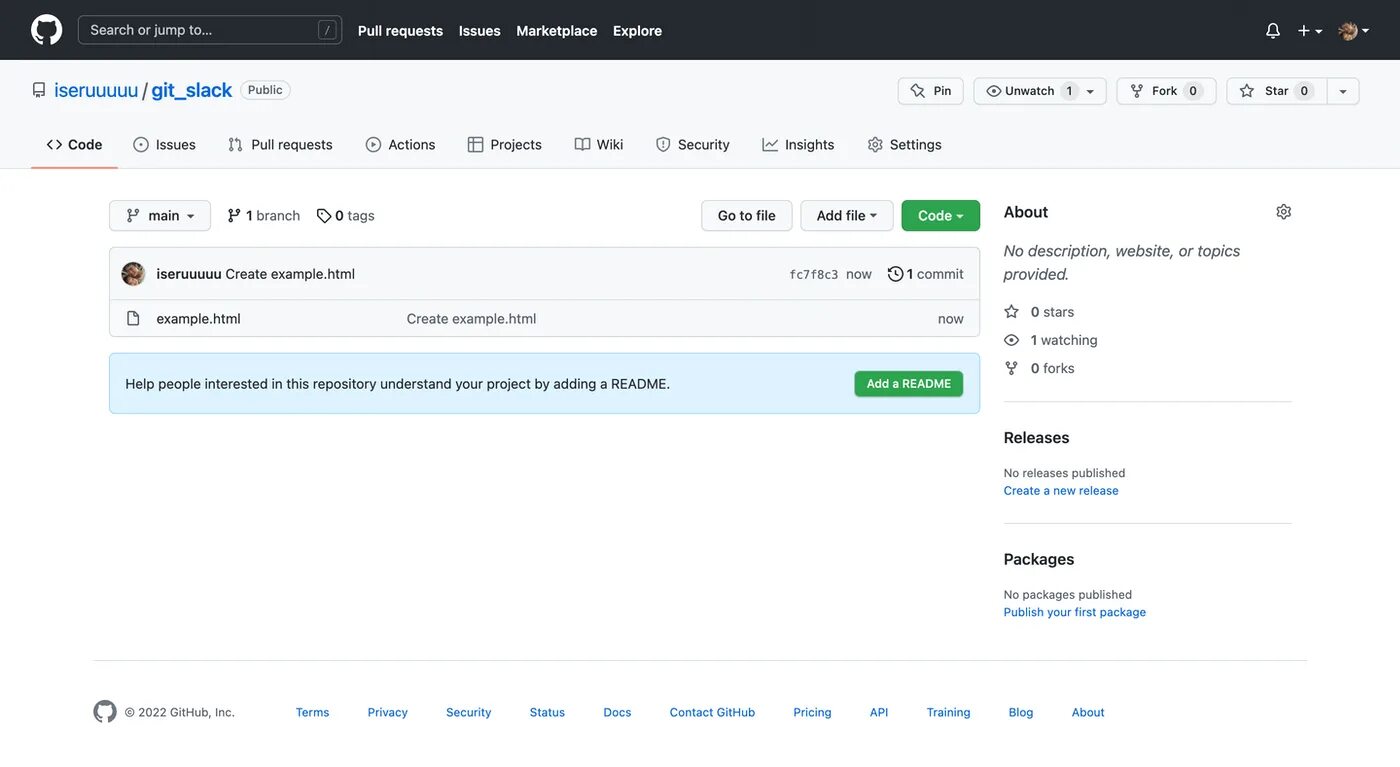
Task: Click the branch count icon
Action: coord(234,216)
